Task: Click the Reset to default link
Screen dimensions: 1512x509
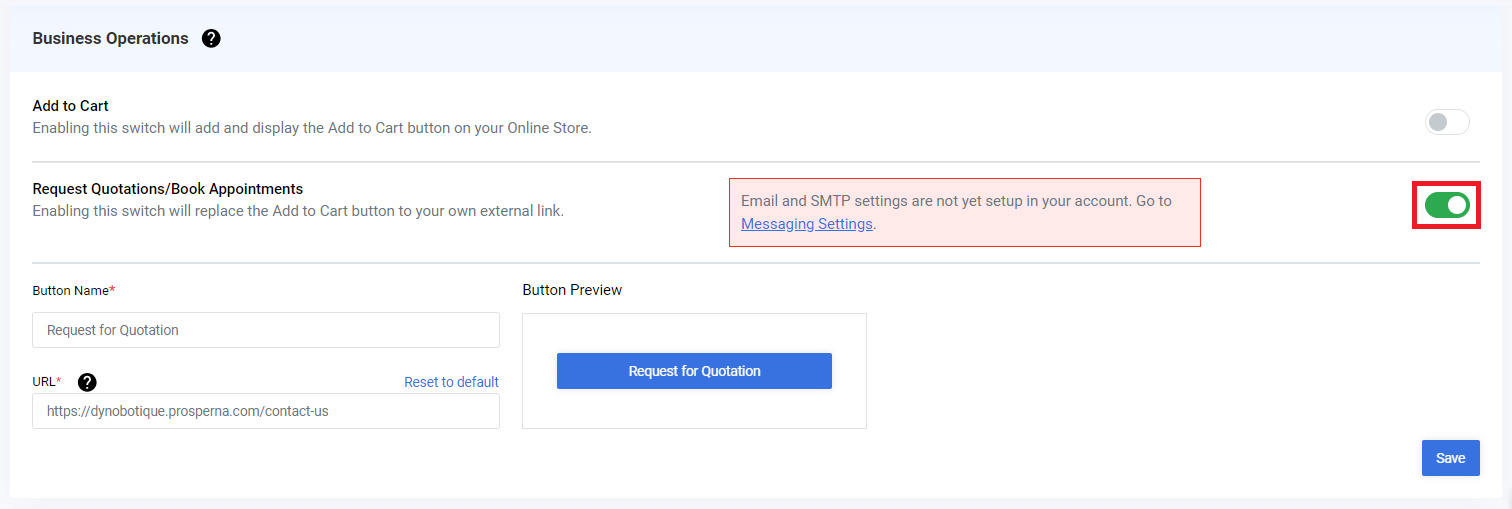Action: click(451, 382)
